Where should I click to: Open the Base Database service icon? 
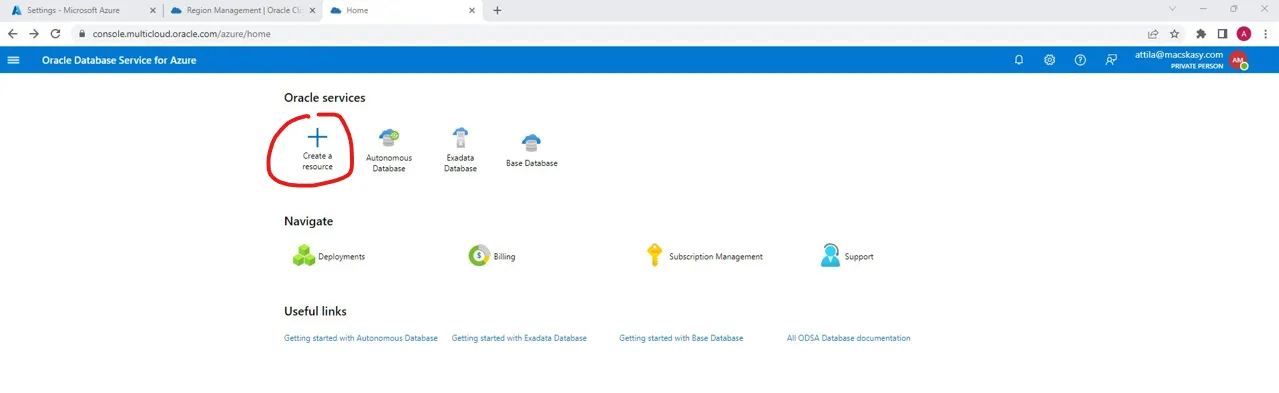[531, 143]
